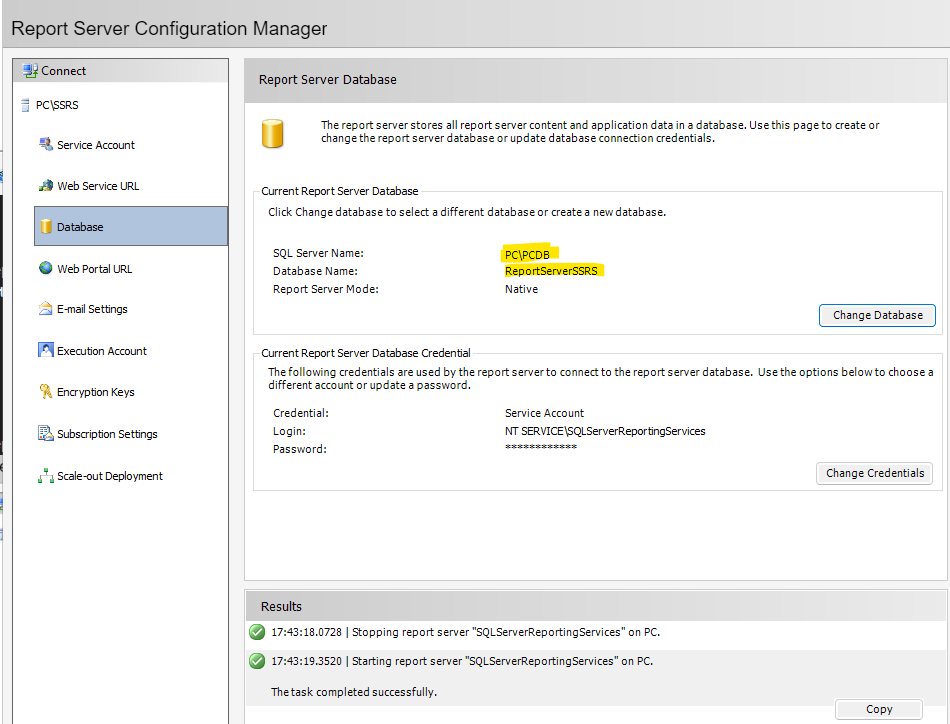Click the Web Service URL icon
The height and width of the screenshot is (724, 950).
(45, 185)
